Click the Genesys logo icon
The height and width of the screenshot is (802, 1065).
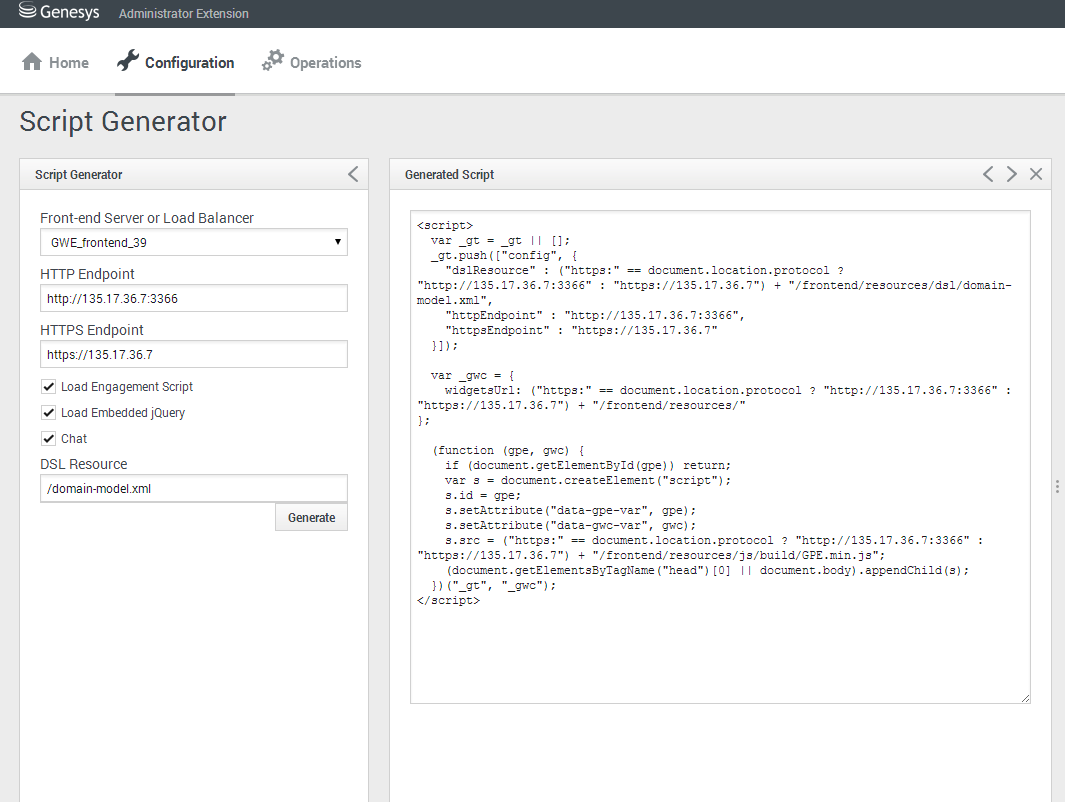(x=28, y=13)
